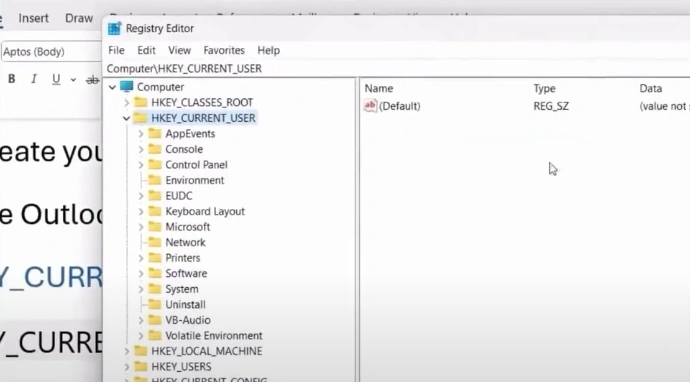The image size is (690, 382).
Task: Click the Type column header
Action: pyautogui.click(x=544, y=88)
